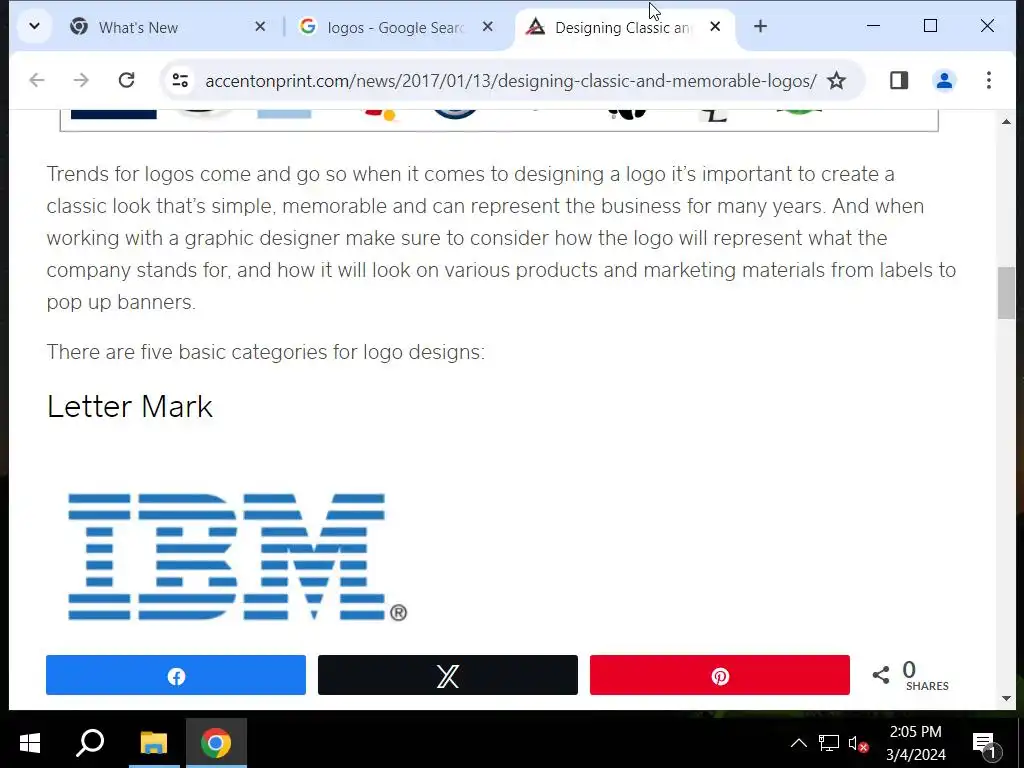Close the logos Google Search tab
This screenshot has height=768, width=1024.
point(487,27)
